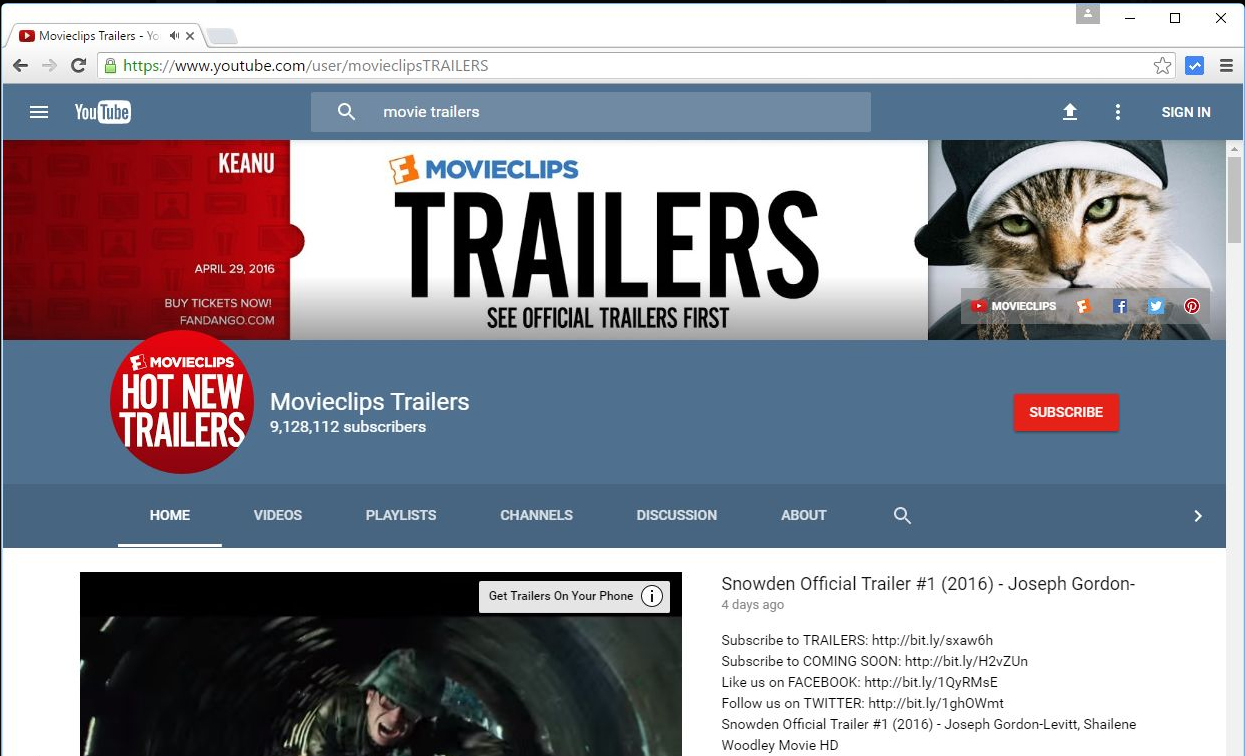The width and height of the screenshot is (1245, 756).
Task: Switch to the DISCUSSION tab
Action: coord(677,515)
